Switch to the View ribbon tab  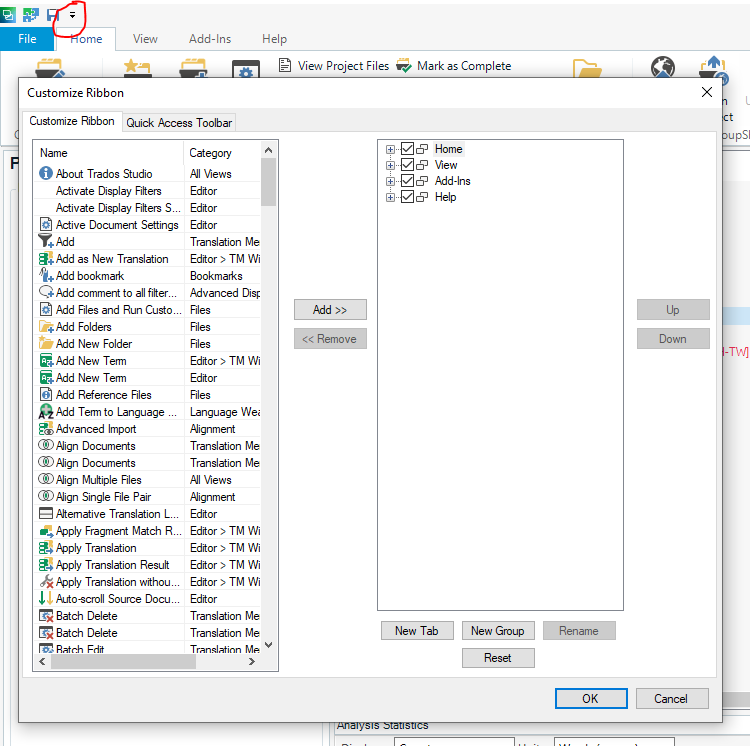[145, 39]
